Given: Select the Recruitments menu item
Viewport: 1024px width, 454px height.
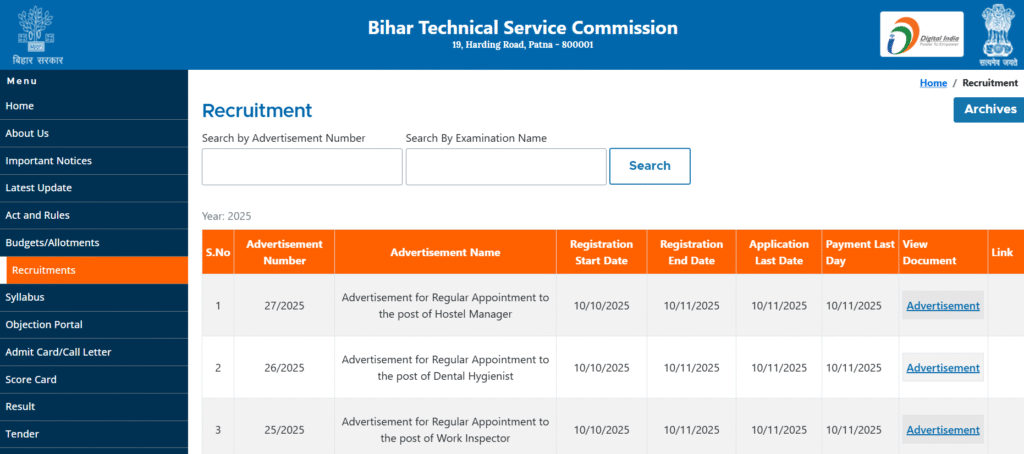Looking at the screenshot, I should point(44,270).
